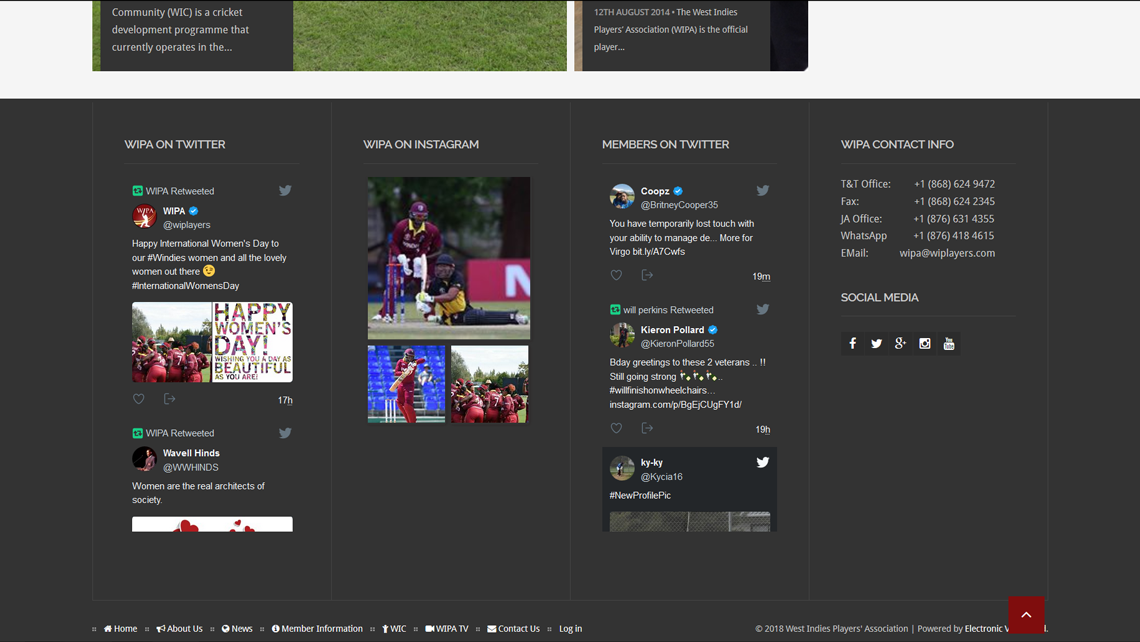Open the Twitter social media icon
1140x642 pixels.
877,344
